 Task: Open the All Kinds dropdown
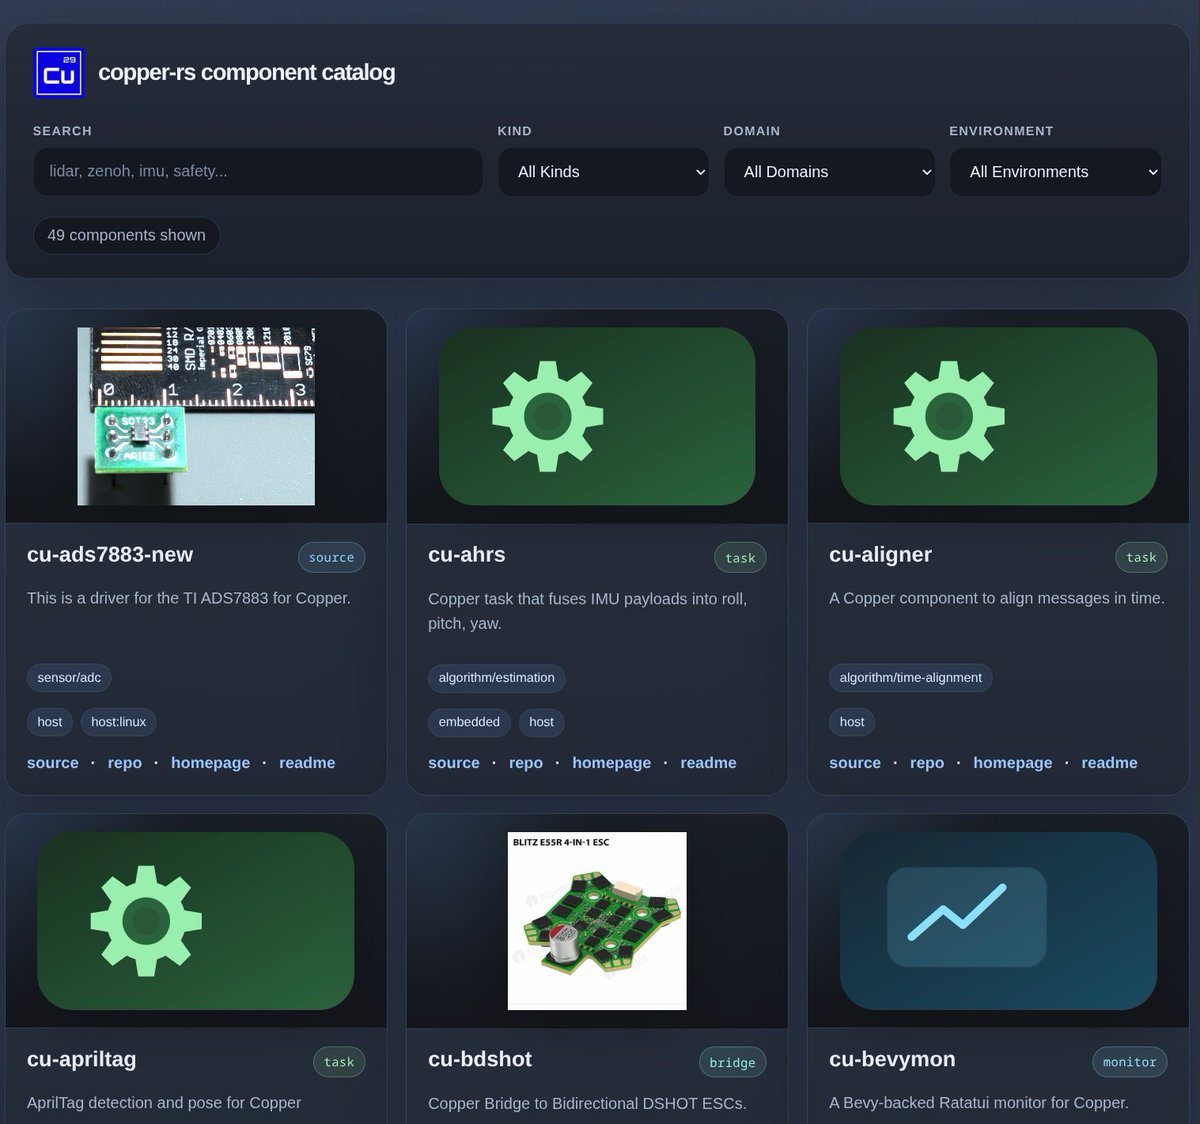coord(604,172)
